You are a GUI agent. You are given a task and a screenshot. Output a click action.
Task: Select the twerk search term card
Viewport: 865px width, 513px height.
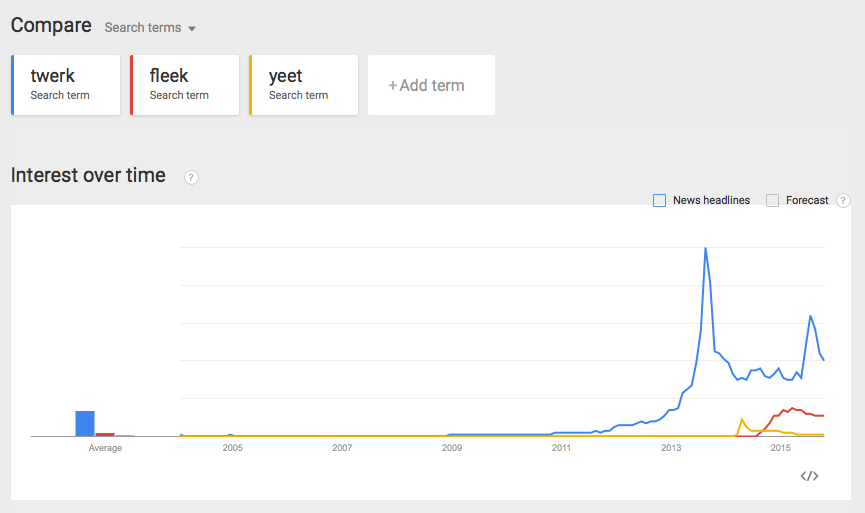tap(66, 85)
